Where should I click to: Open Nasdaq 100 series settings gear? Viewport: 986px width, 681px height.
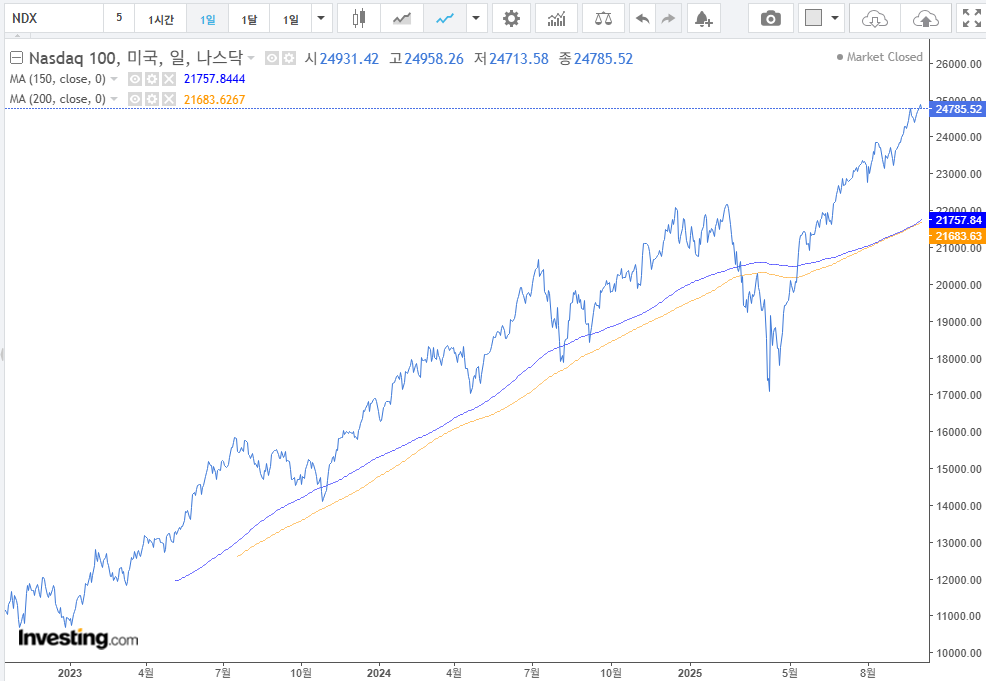[289, 58]
